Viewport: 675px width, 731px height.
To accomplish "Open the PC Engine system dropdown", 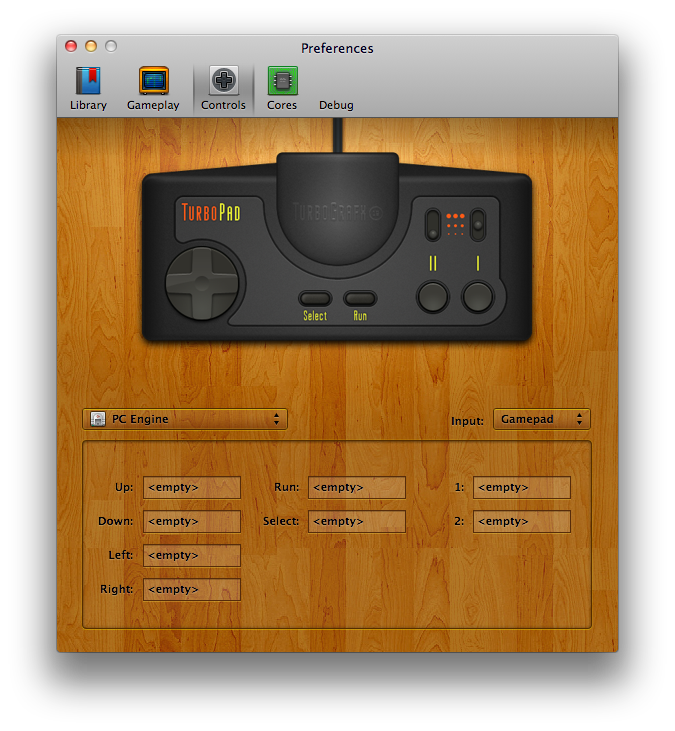I will coord(185,419).
